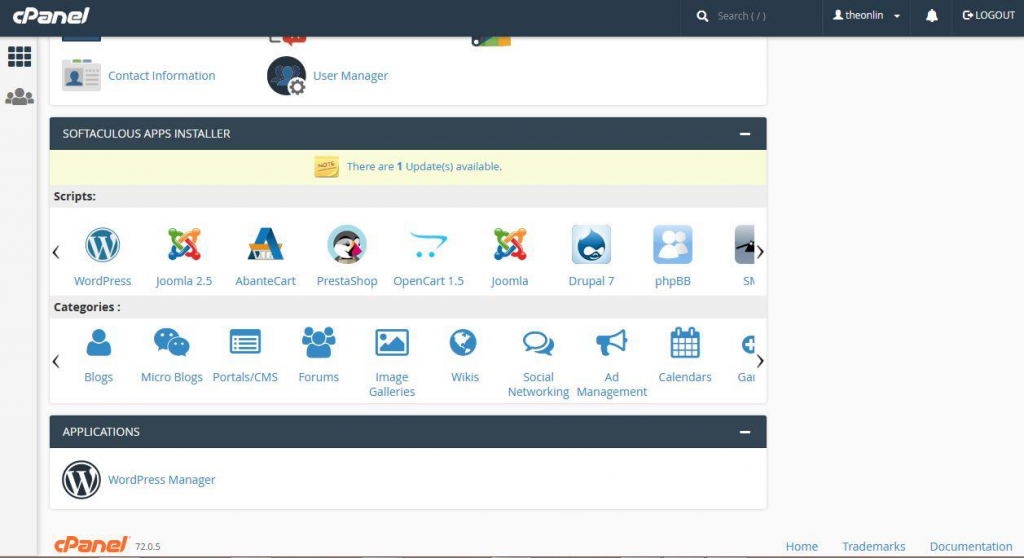Open the theonlin user dropdown

point(867,16)
